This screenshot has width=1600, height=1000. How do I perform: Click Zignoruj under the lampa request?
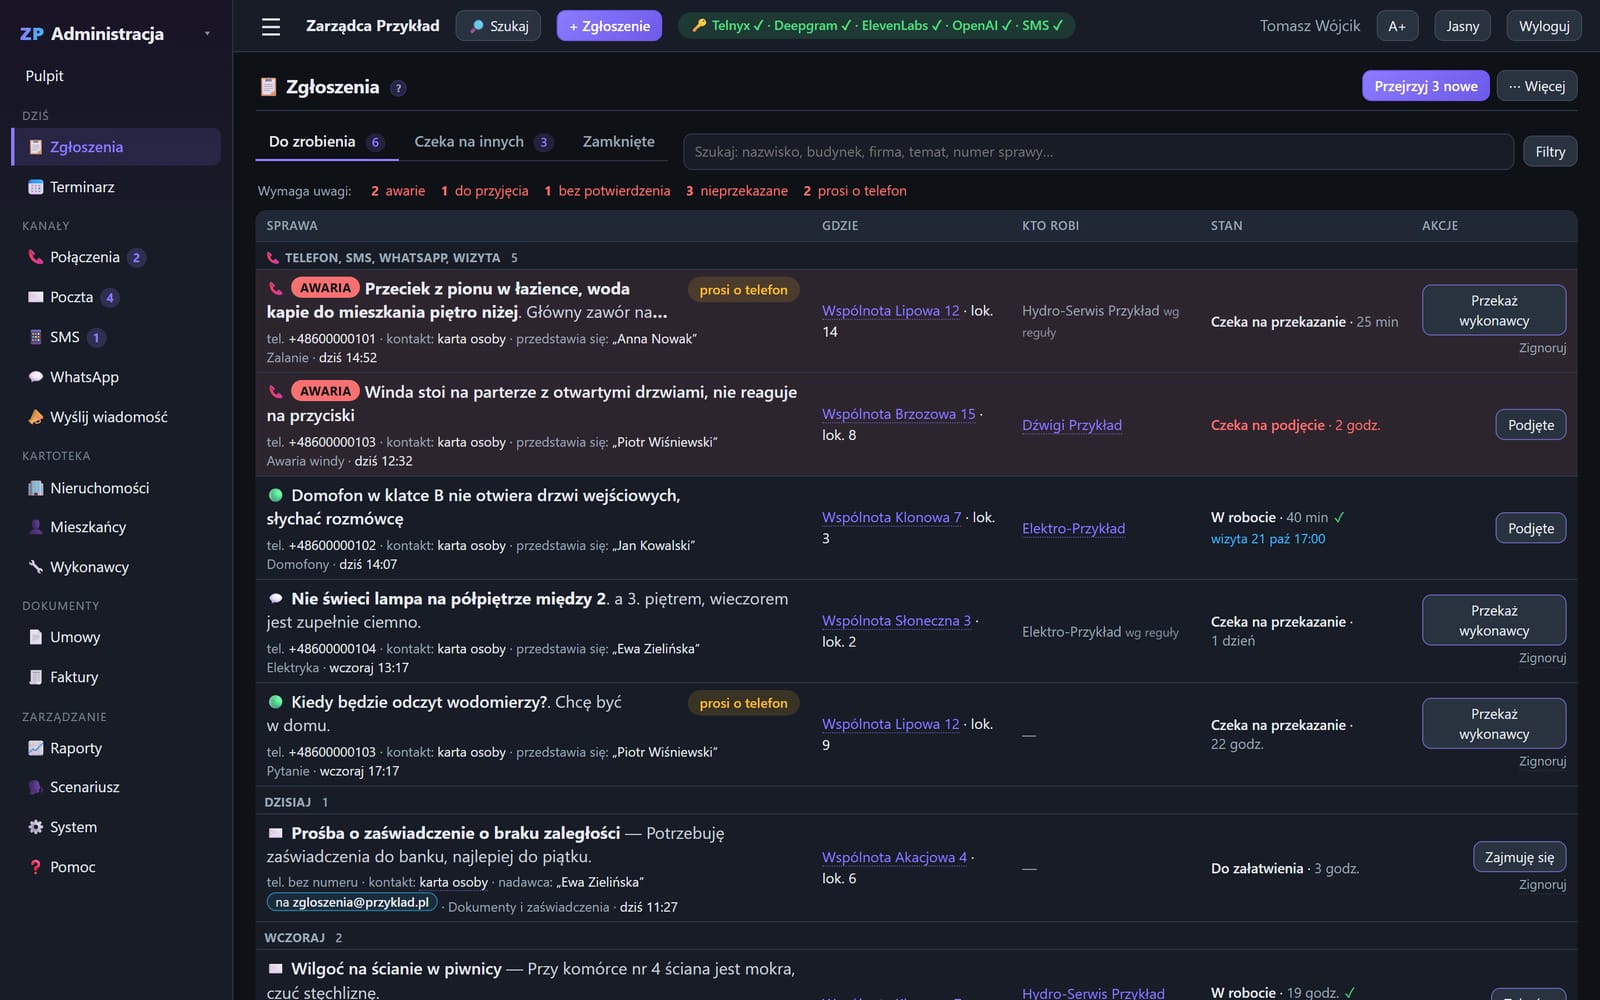tap(1542, 658)
